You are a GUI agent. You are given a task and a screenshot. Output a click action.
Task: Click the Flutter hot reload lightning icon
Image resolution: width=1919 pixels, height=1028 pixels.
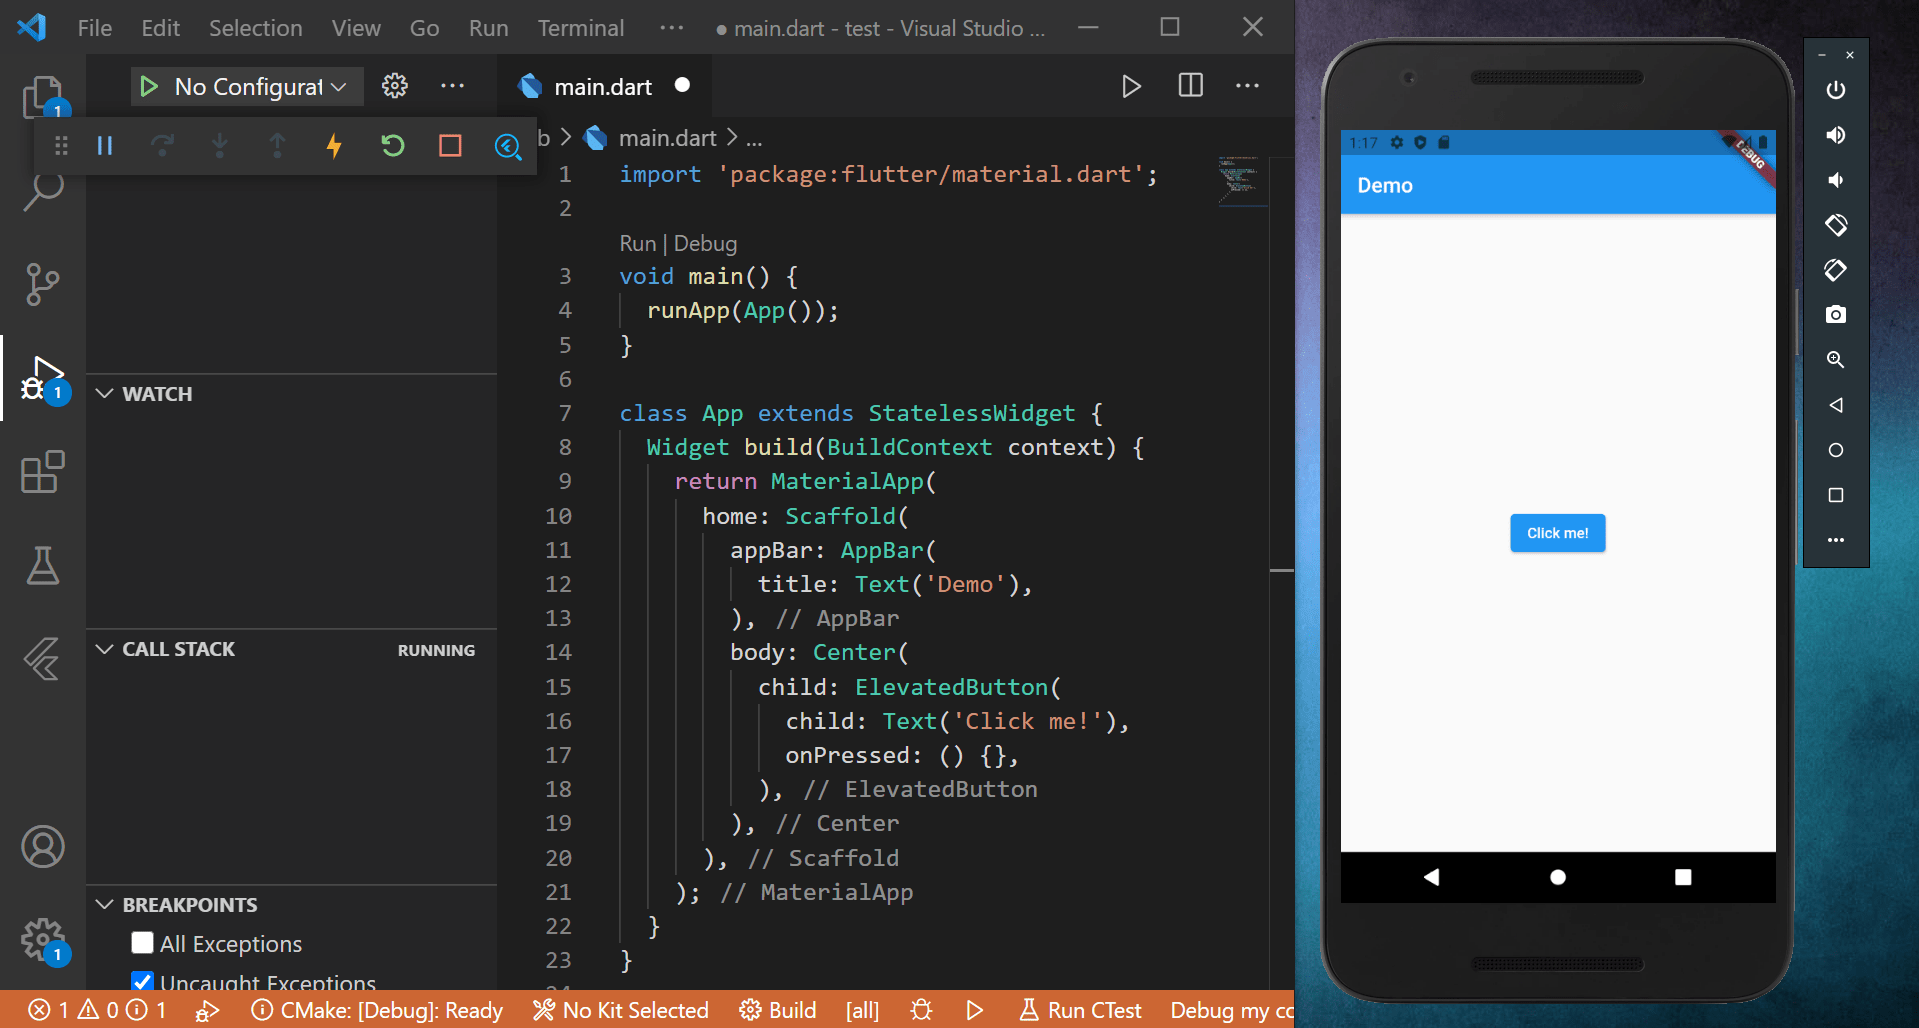(x=334, y=146)
